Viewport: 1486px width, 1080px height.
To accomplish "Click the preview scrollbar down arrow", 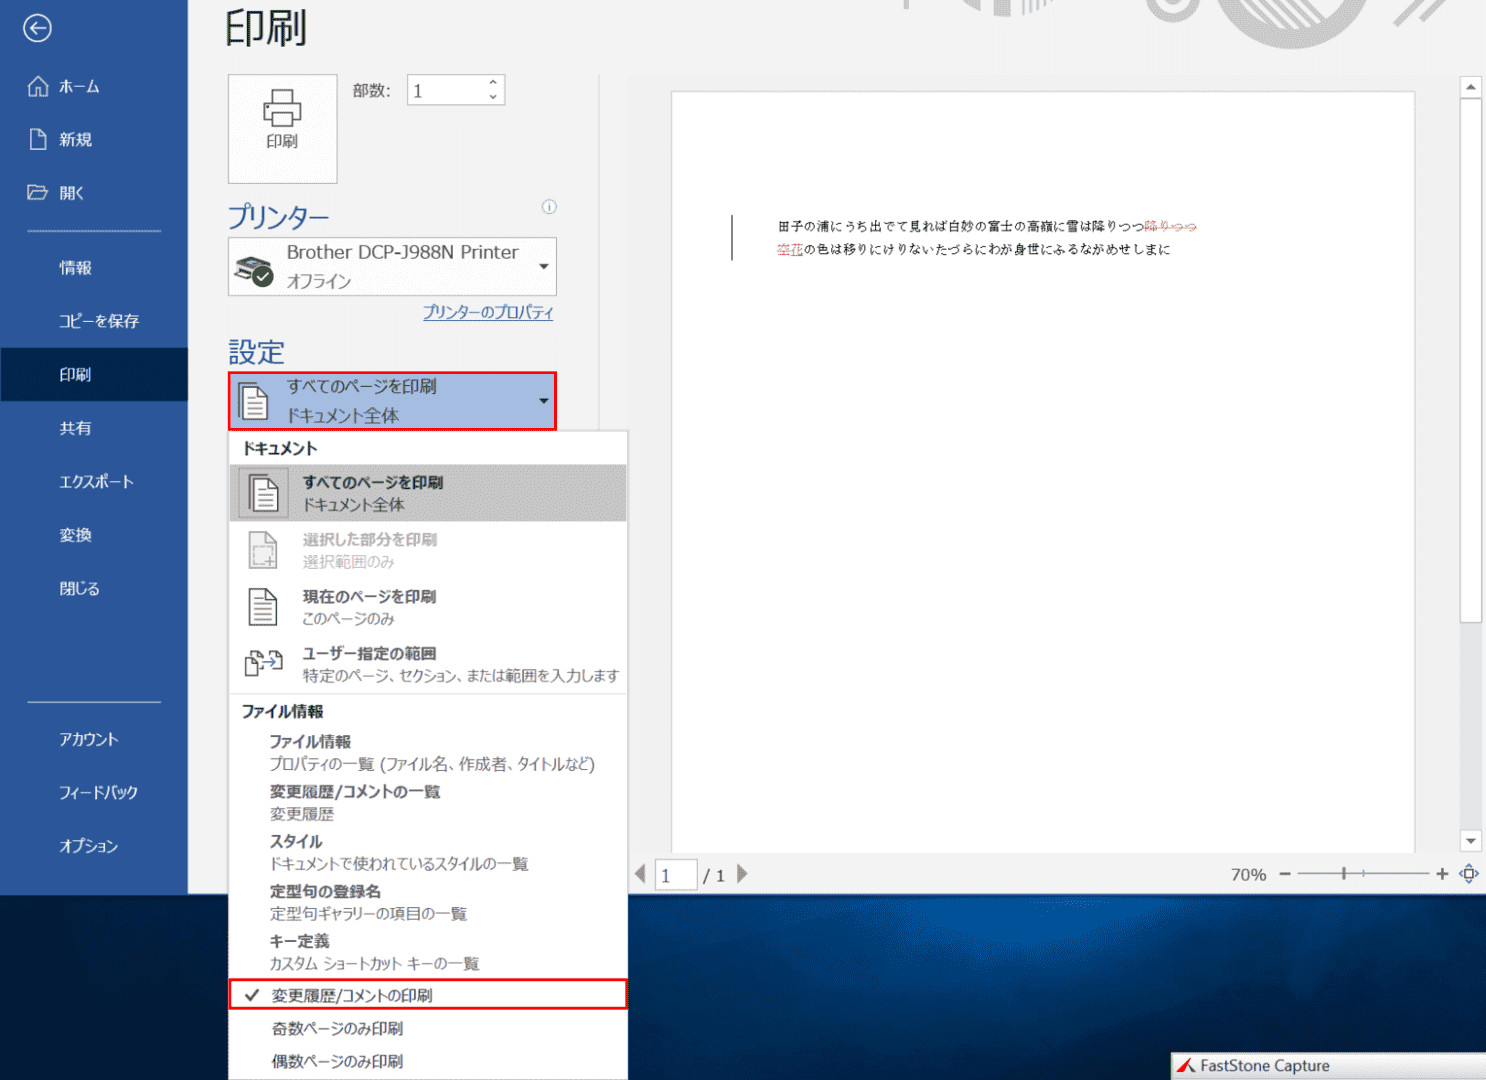I will click(1470, 841).
